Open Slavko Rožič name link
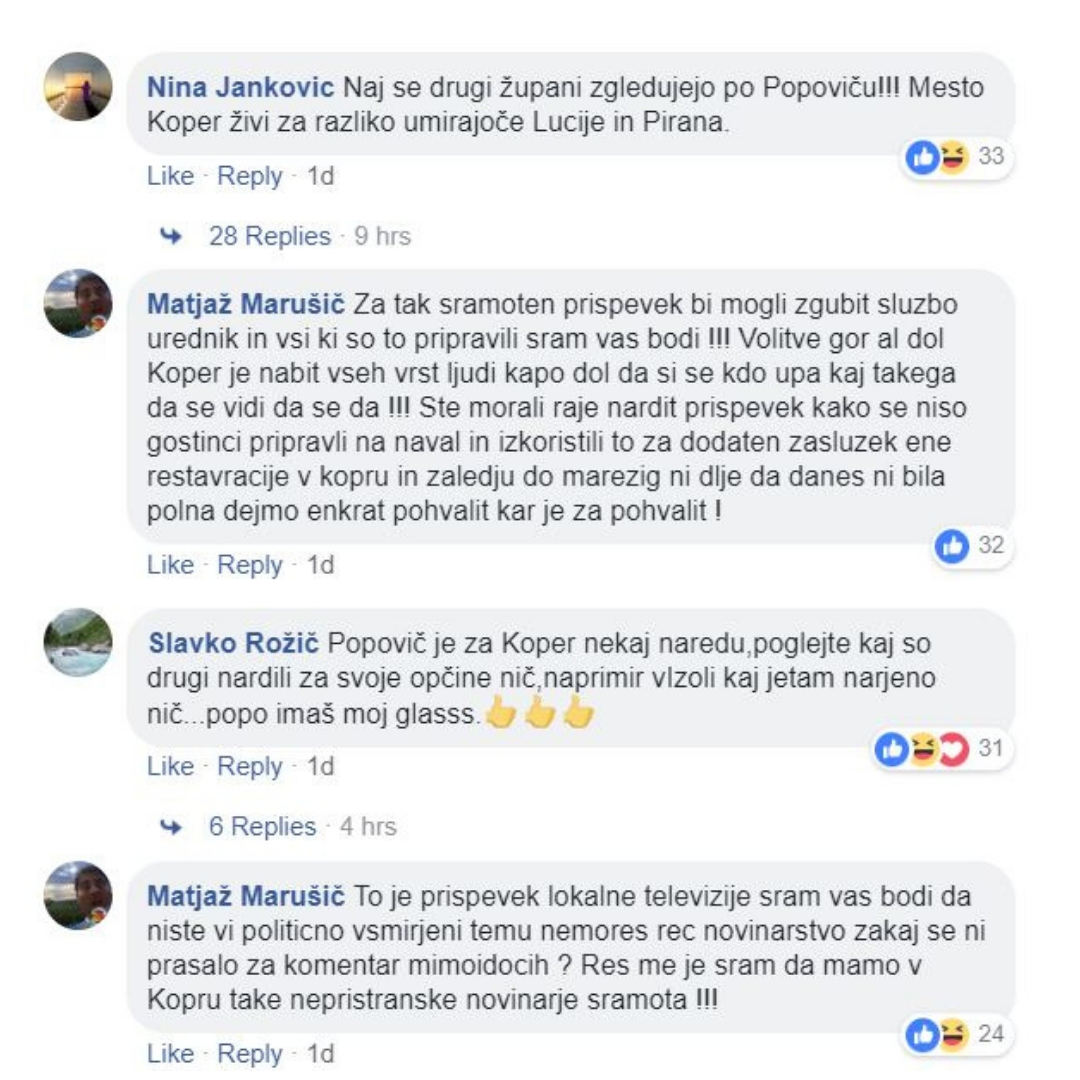This screenshot has height=1080, width=1080. point(233,643)
